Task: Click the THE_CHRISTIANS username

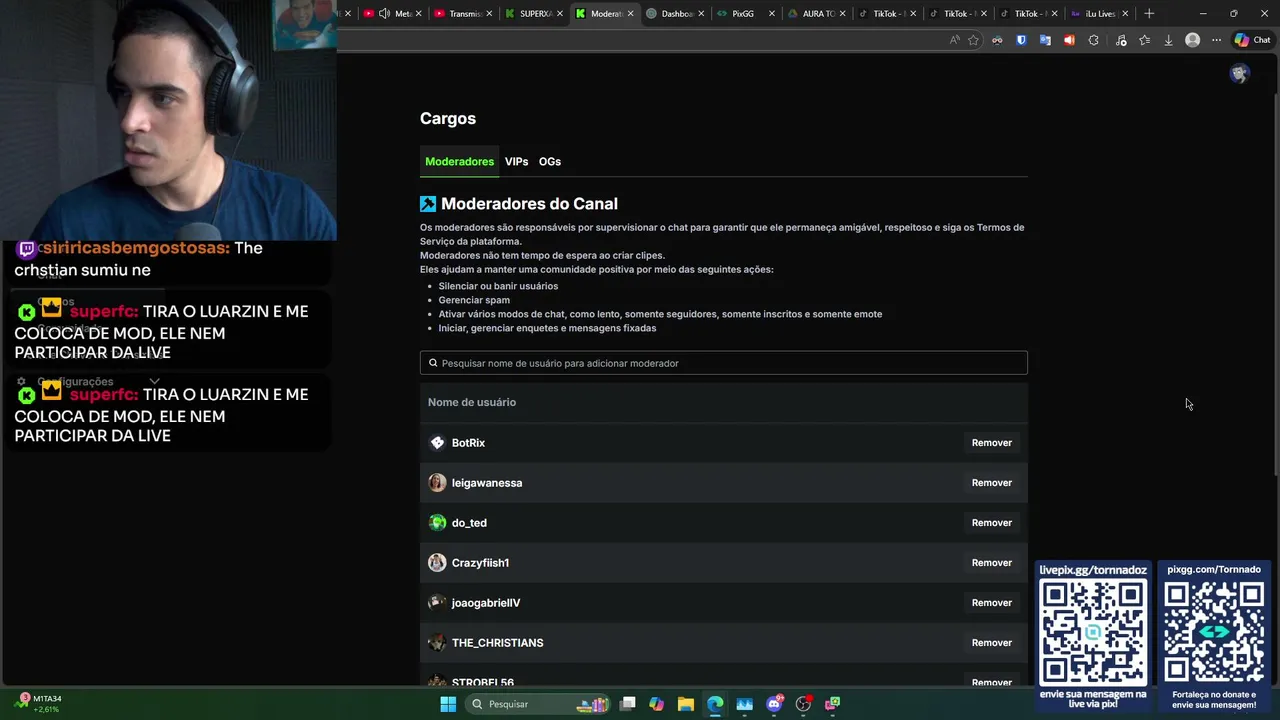Action: [x=498, y=643]
